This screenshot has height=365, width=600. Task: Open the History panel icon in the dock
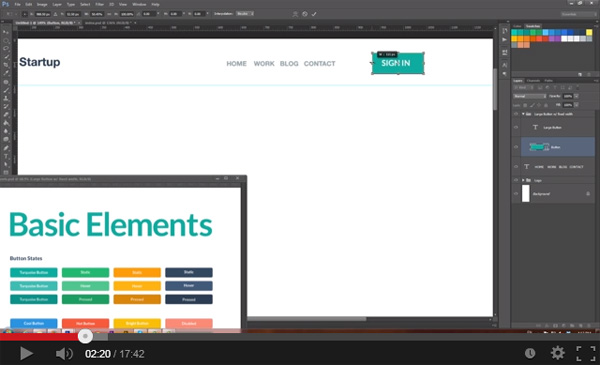pyautogui.click(x=505, y=31)
